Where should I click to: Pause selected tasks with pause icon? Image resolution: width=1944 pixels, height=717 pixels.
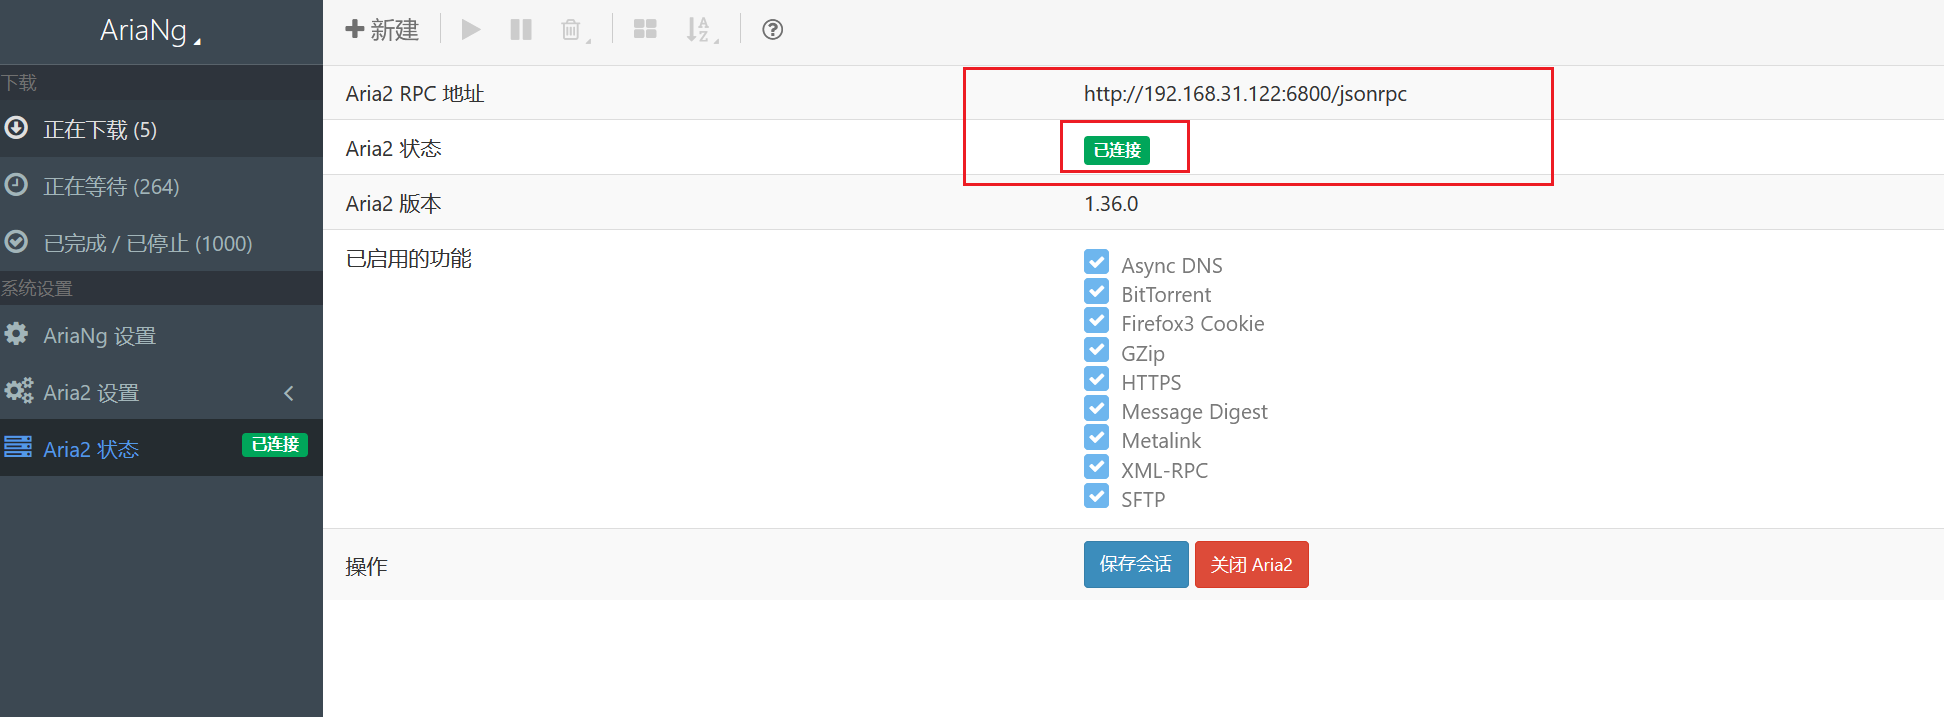point(521,30)
